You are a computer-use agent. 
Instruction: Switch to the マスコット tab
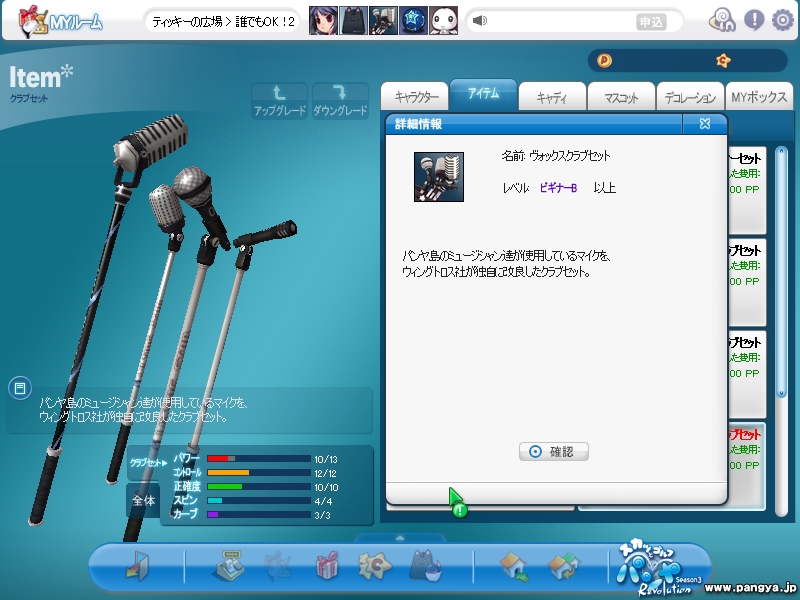pyautogui.click(x=621, y=96)
